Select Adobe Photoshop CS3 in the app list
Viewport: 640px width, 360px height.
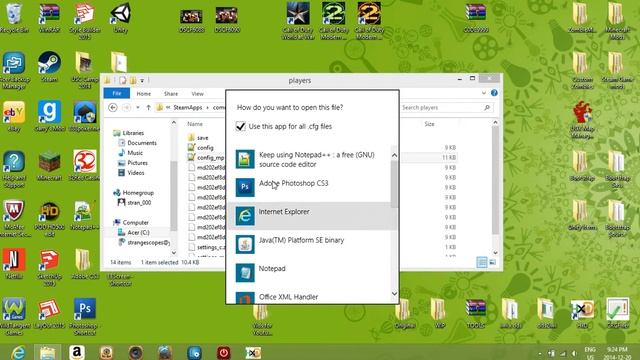[313, 187]
